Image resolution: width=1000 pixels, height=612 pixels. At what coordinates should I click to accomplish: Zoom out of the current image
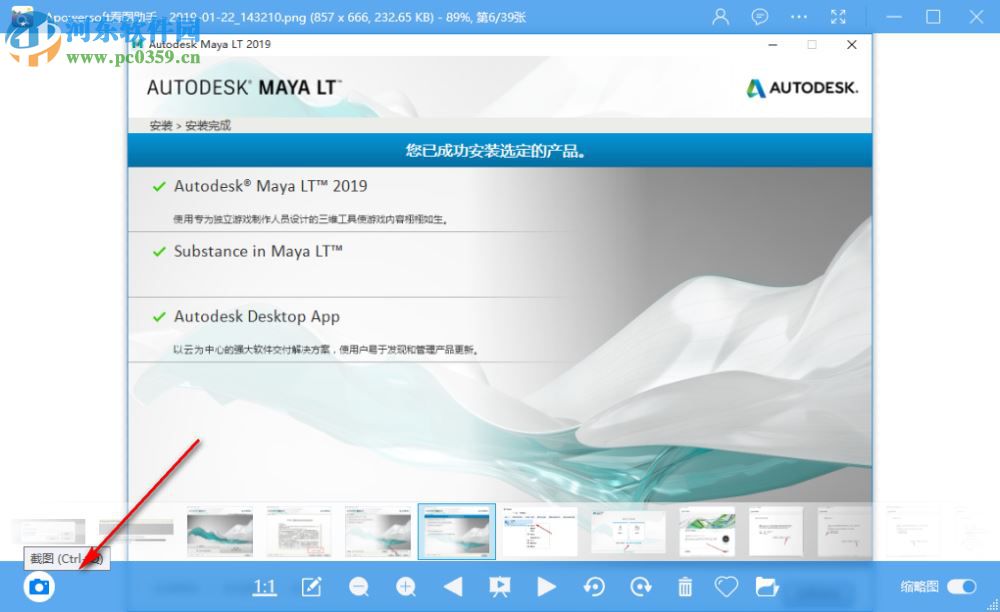(359, 586)
